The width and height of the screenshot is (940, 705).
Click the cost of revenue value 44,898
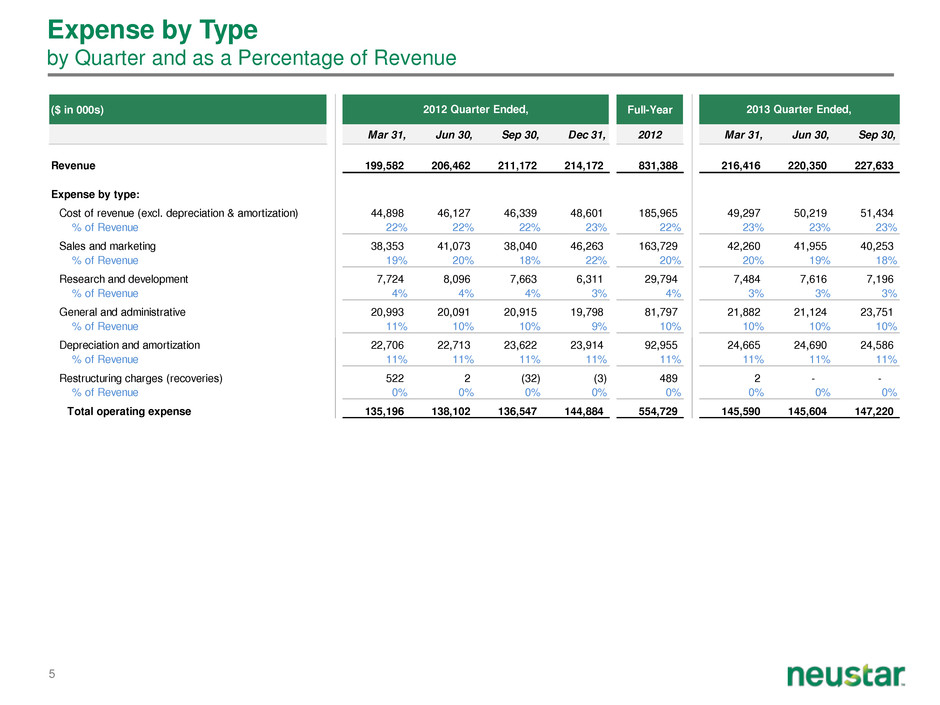click(x=387, y=213)
